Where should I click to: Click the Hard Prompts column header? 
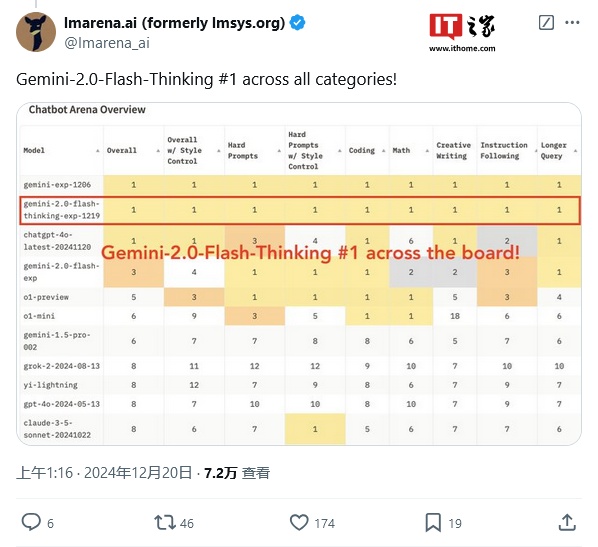[243, 151]
